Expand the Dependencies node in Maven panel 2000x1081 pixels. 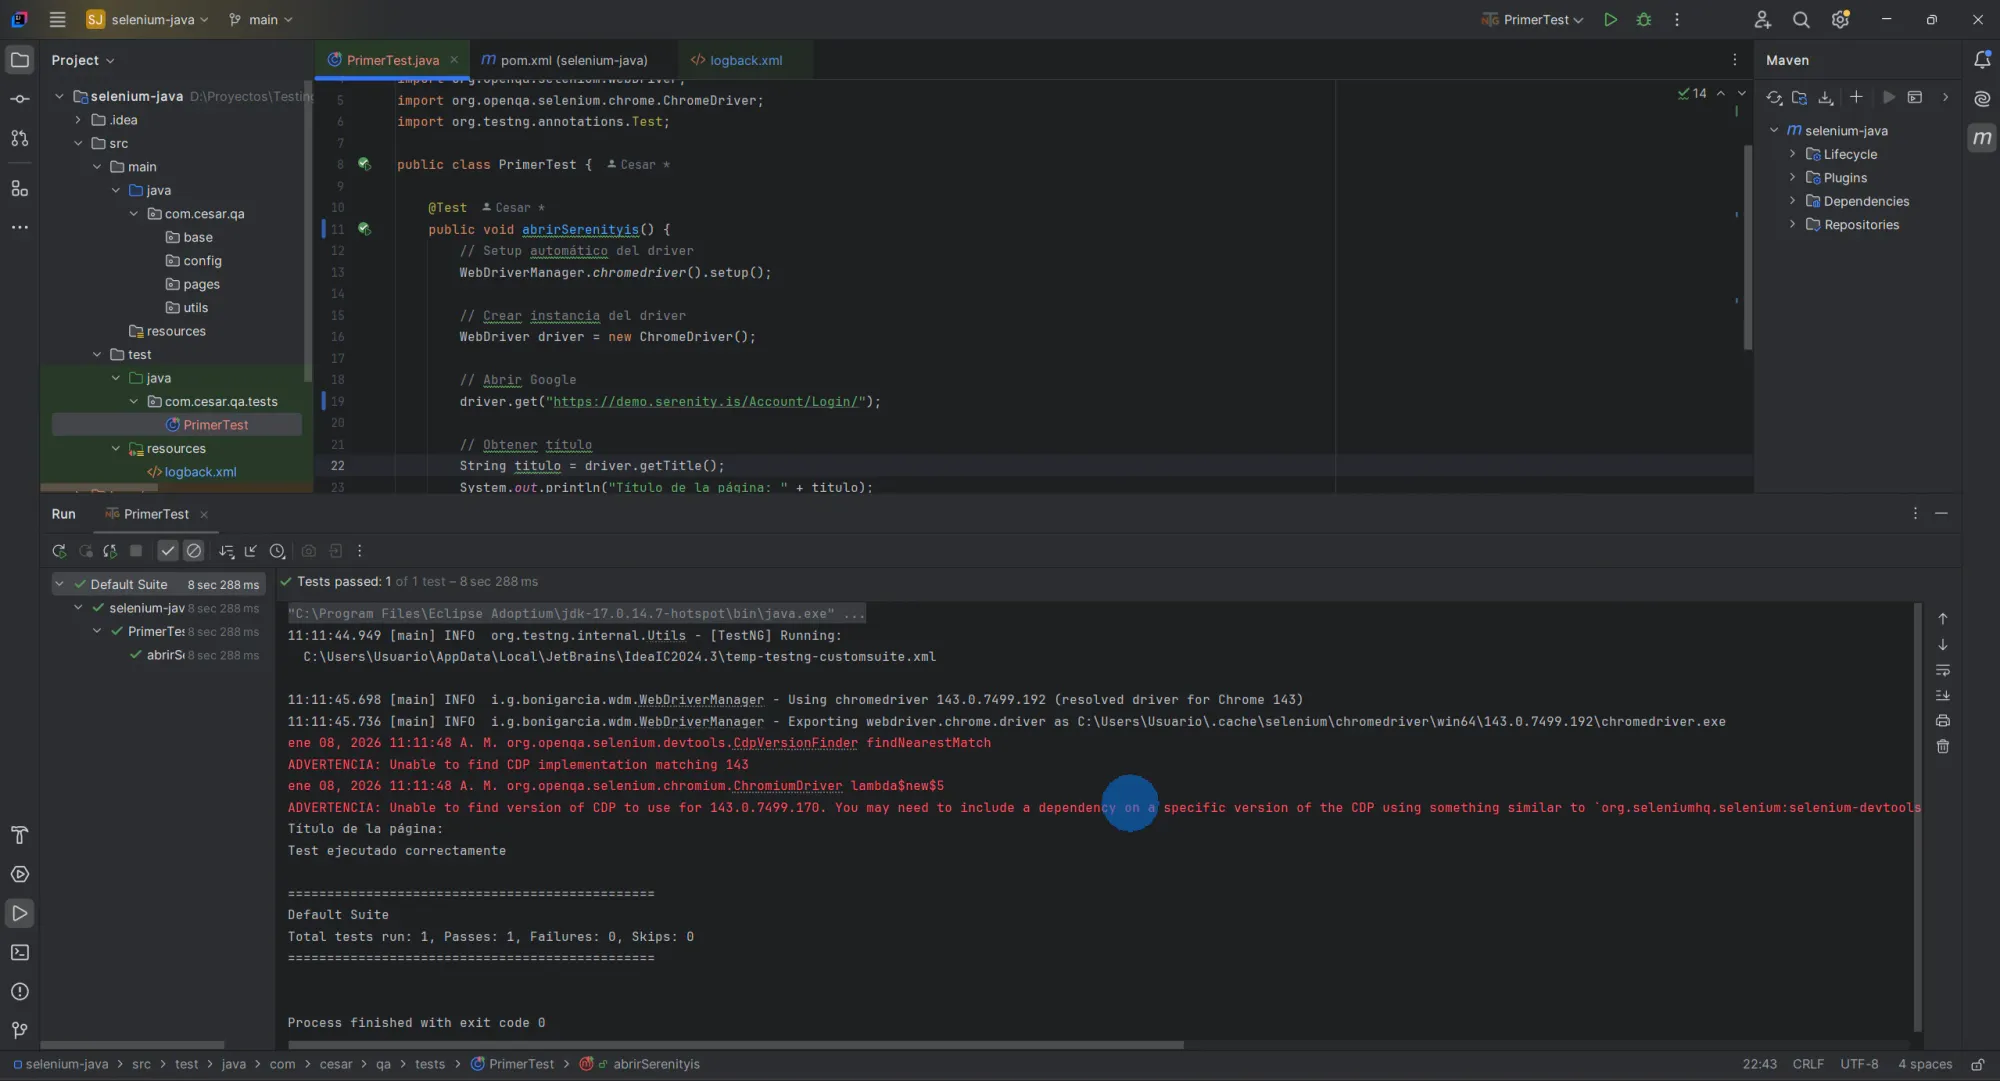pos(1793,201)
